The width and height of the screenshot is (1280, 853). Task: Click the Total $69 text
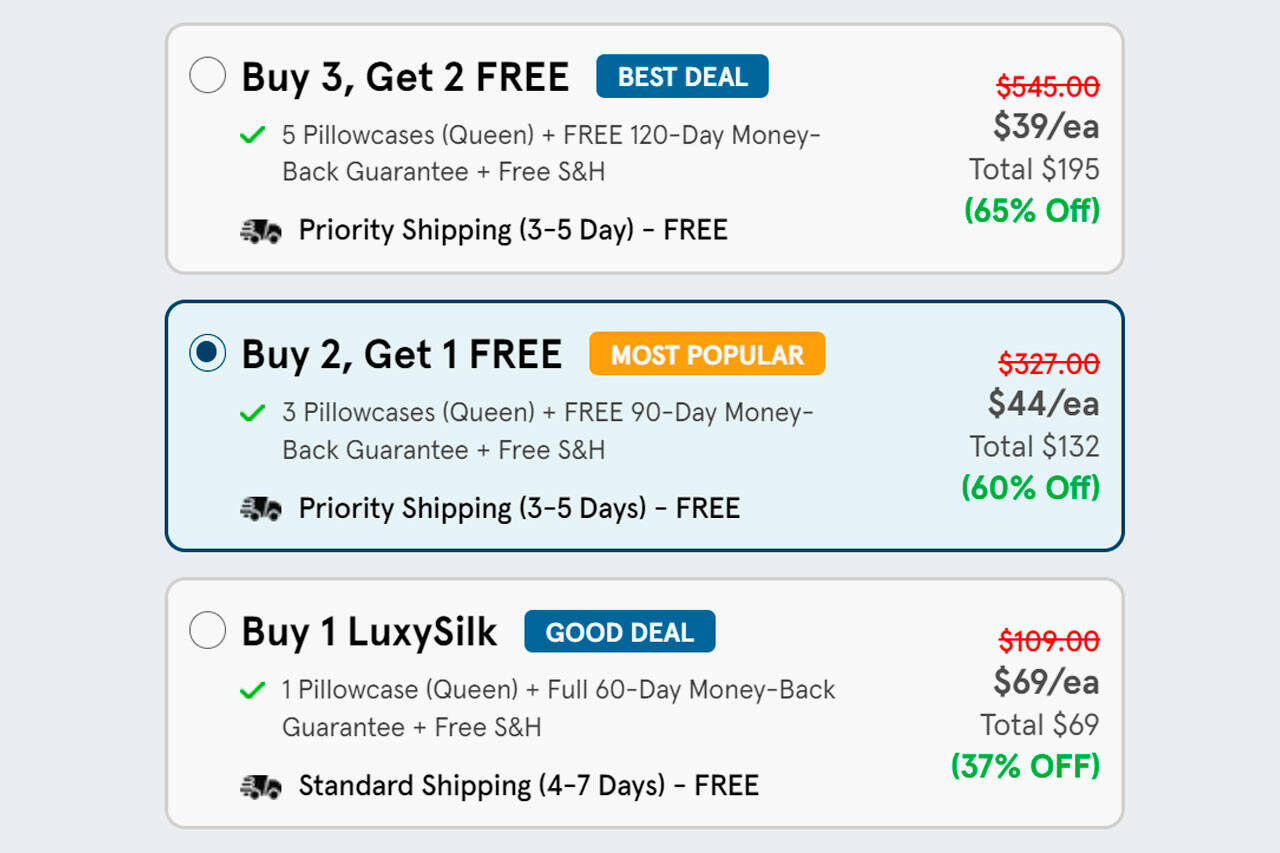point(1039,724)
